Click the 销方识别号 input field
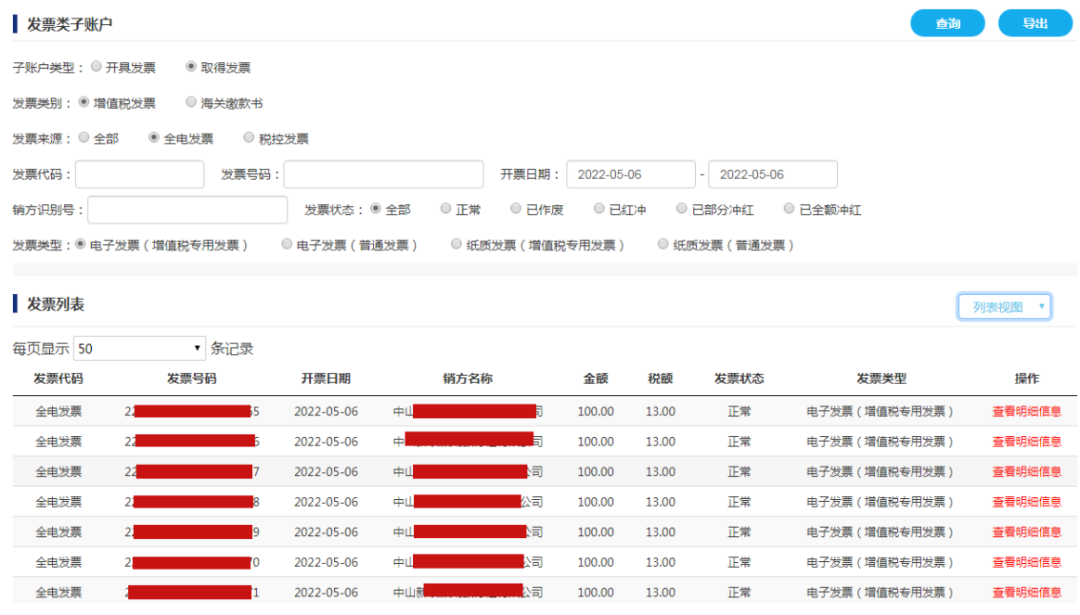The image size is (1080, 615). [188, 210]
